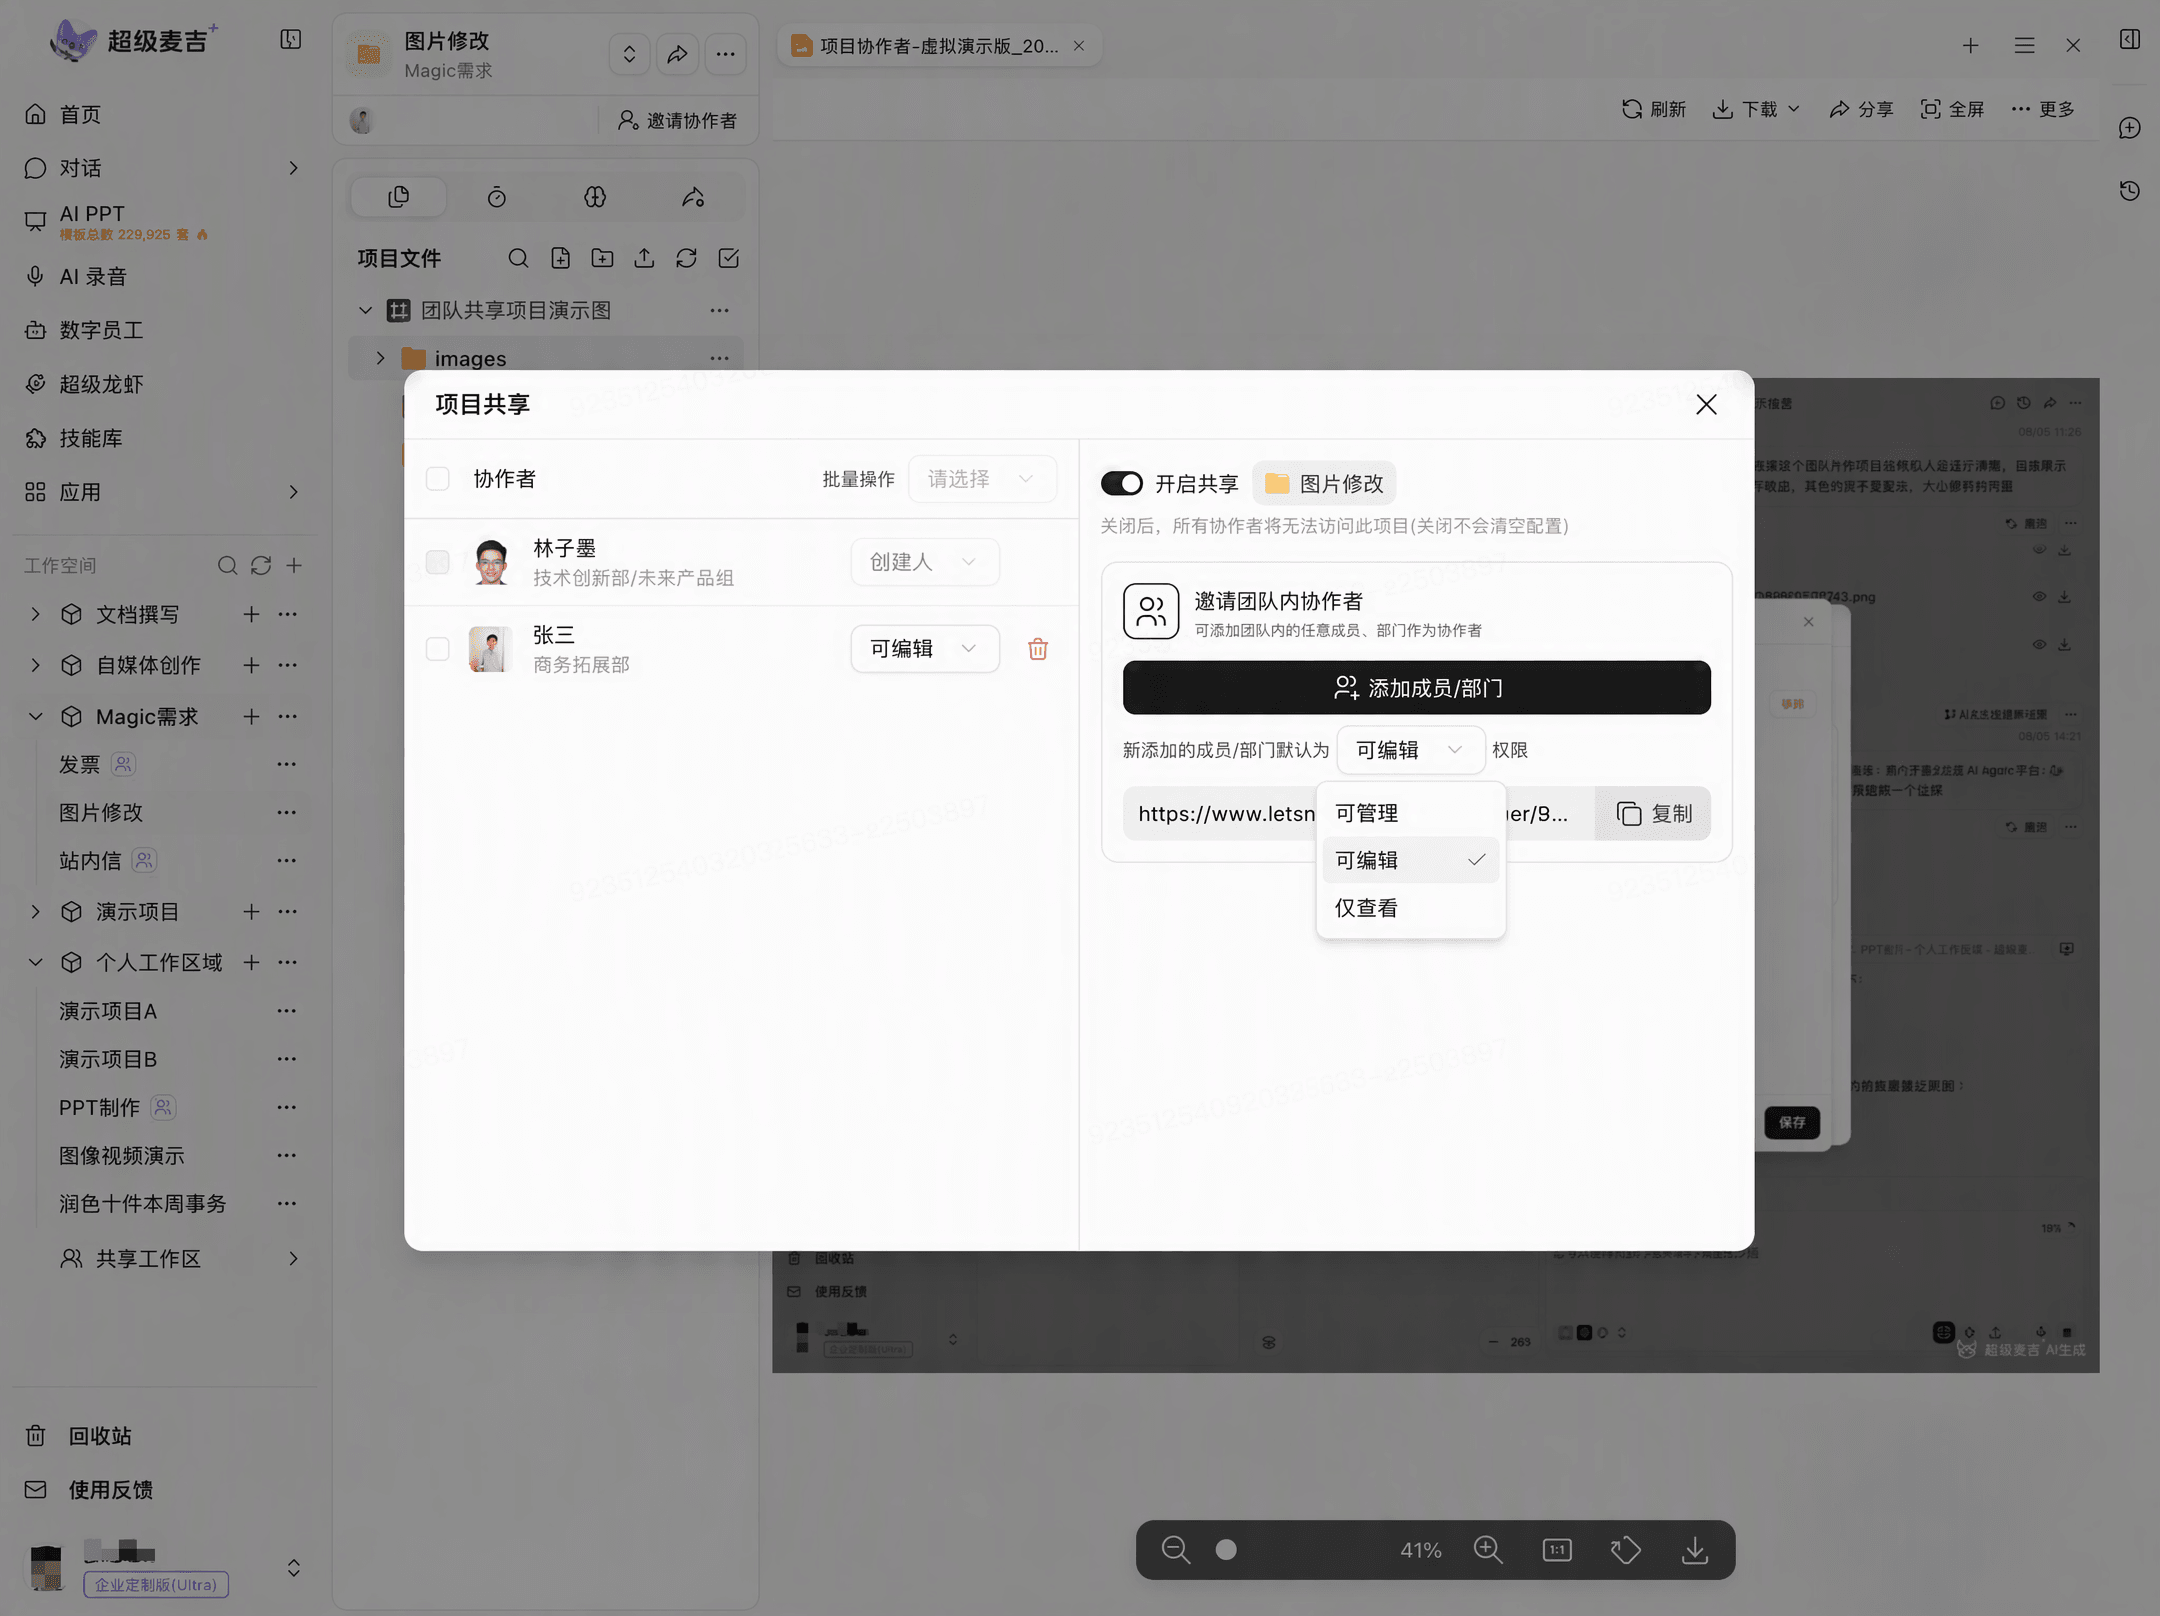The width and height of the screenshot is (2160, 1616).
Task: Delete collaborator 张三 with the trash icon
Action: [x=1038, y=649]
